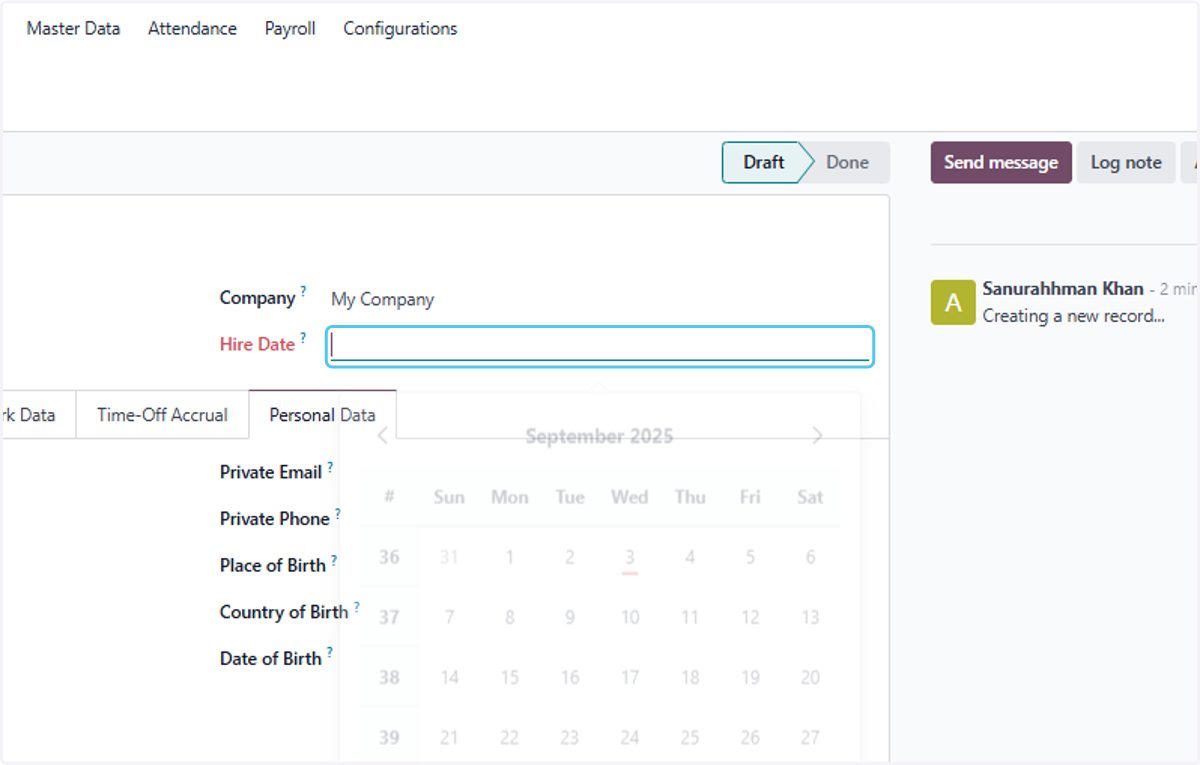Click the Private Email help question mark
Viewport: 1200px width, 765px height.
click(x=330, y=466)
